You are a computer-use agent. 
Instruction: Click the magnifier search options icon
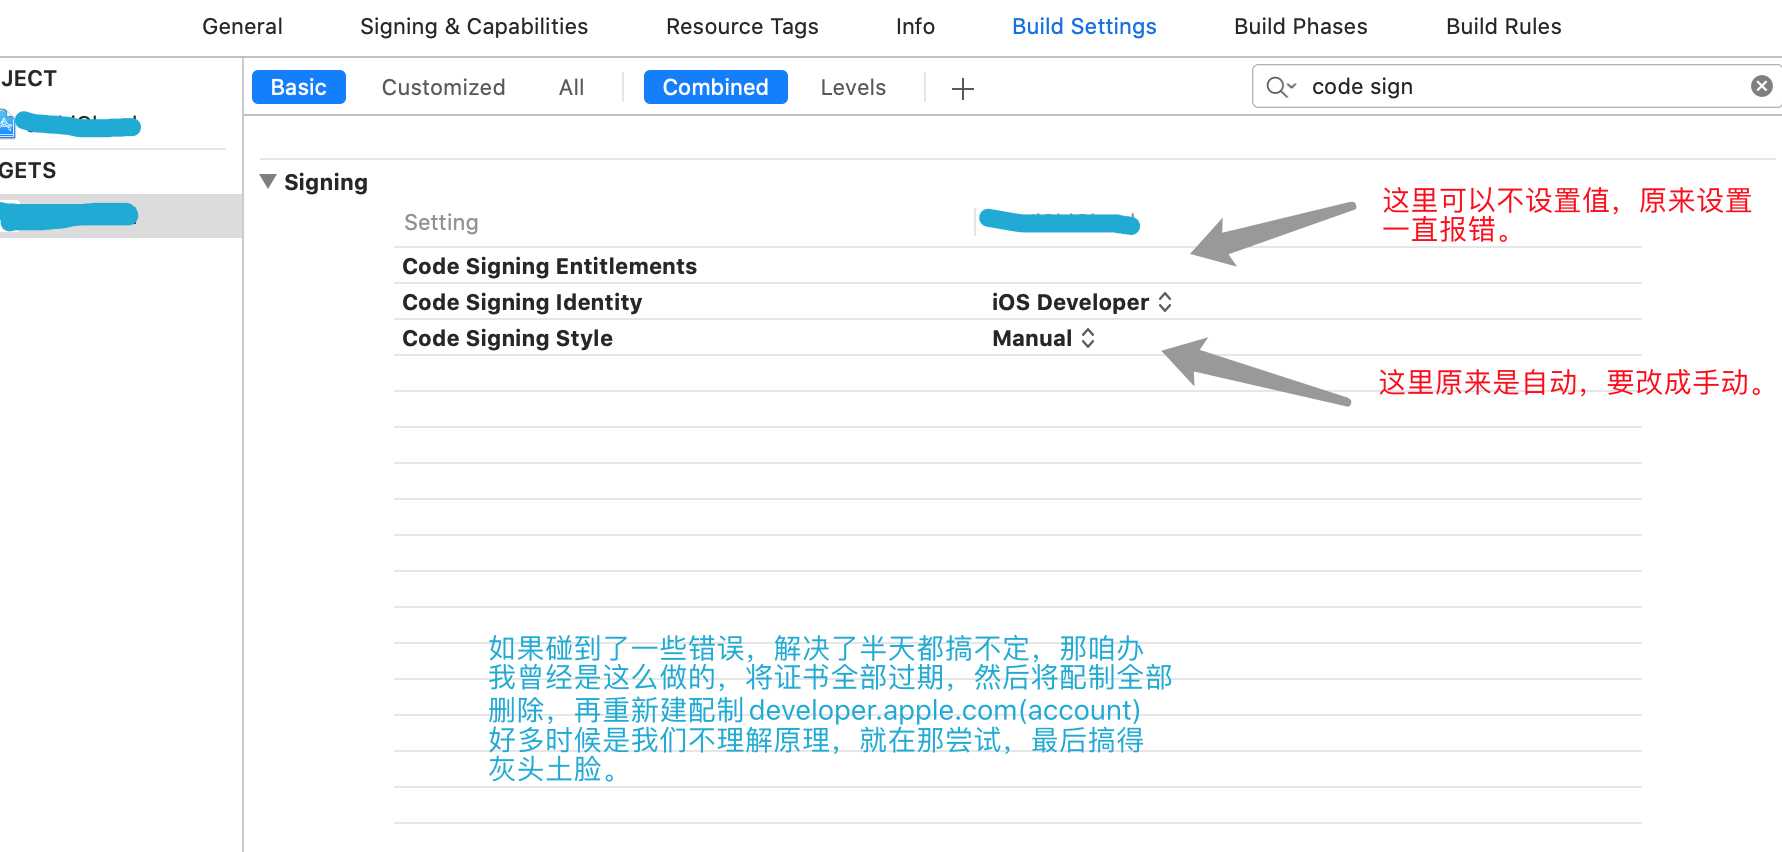[1280, 87]
